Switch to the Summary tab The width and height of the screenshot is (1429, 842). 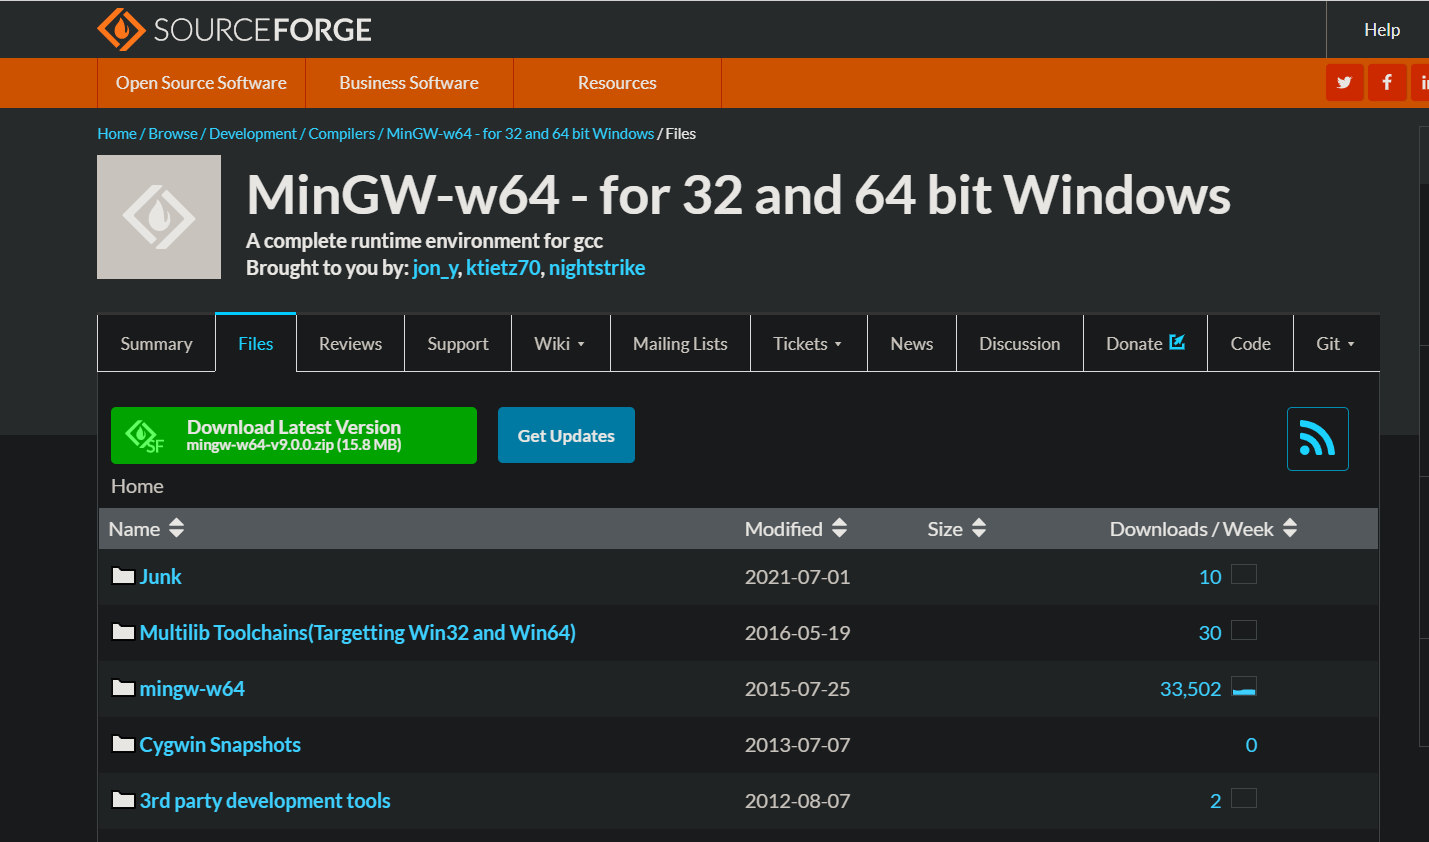(x=156, y=343)
